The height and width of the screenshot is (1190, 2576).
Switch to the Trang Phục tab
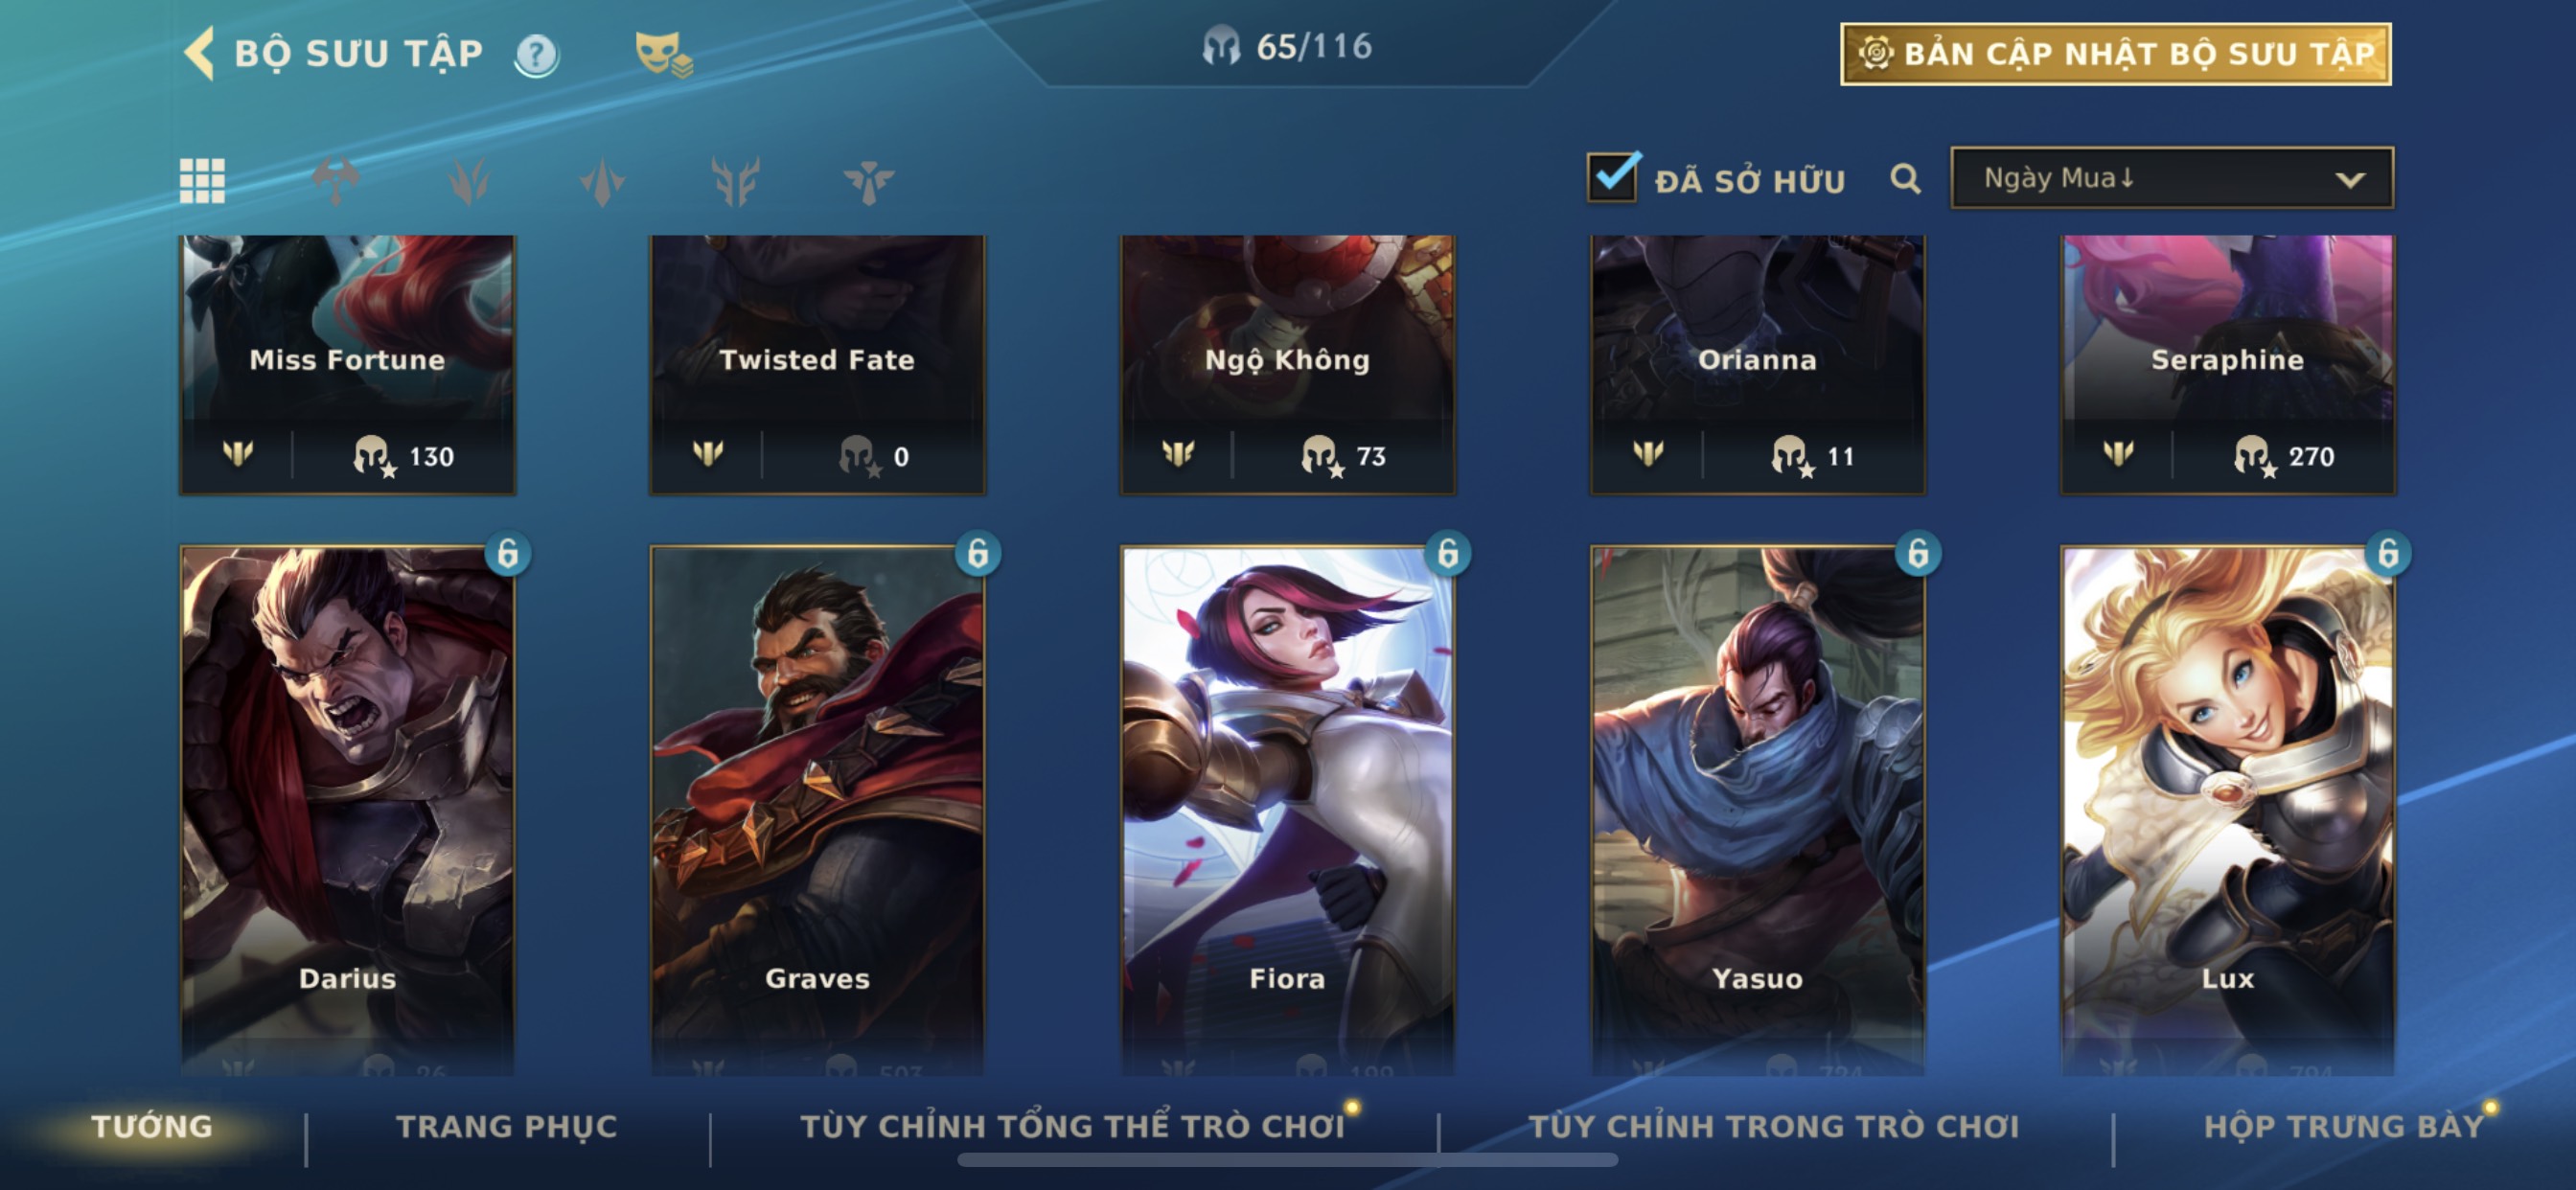coord(507,1127)
